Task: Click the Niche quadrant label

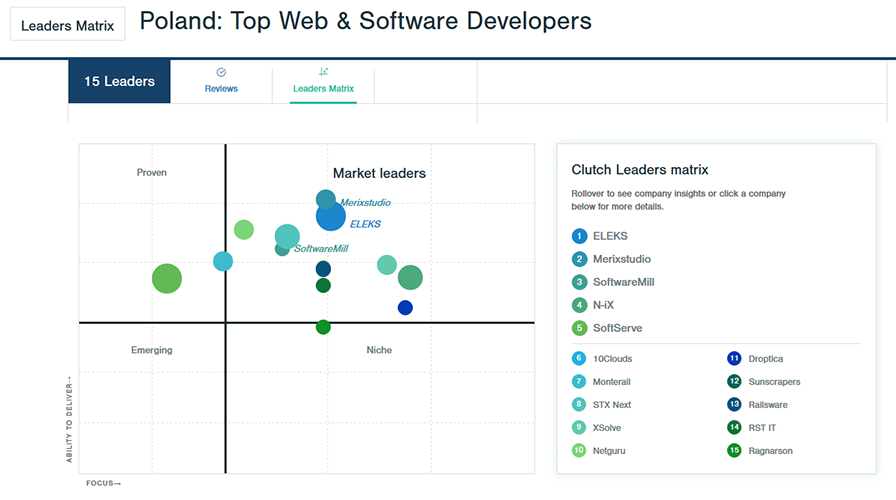Action: tap(379, 350)
